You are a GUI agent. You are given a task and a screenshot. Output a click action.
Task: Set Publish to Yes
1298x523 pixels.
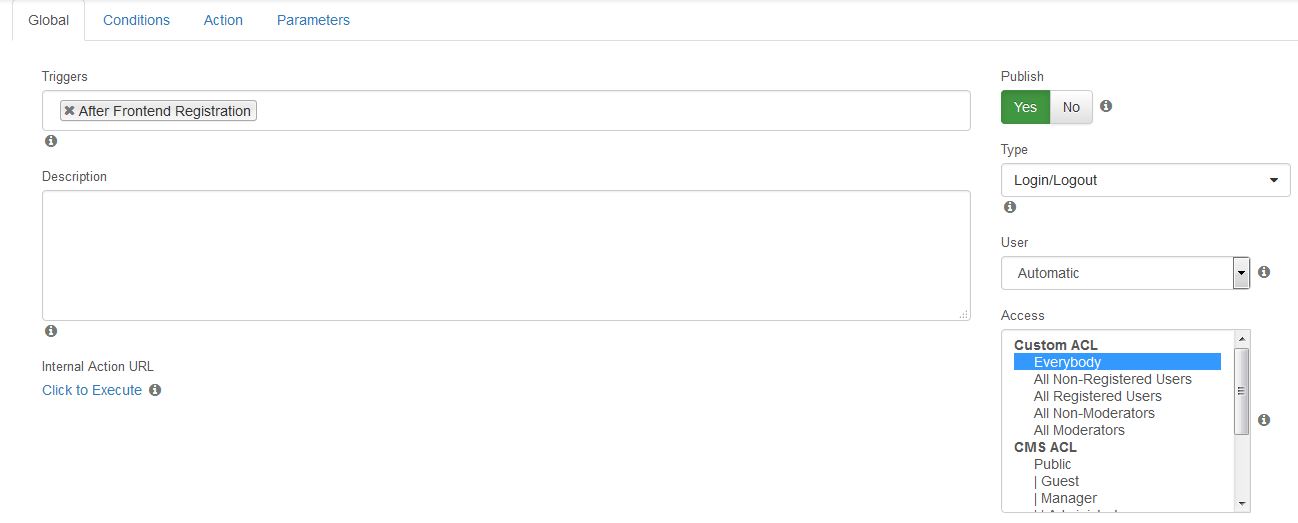click(1025, 107)
